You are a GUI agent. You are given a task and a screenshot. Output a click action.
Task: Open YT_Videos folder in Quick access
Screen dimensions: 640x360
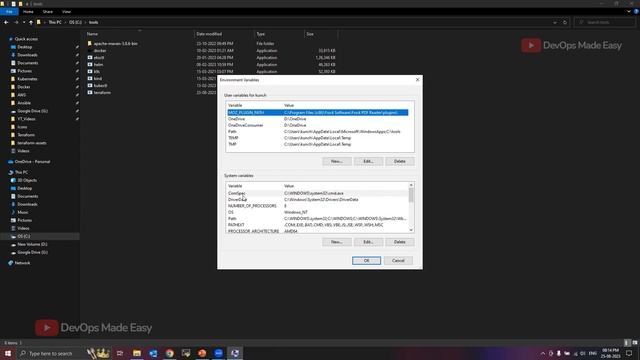tap(26, 119)
